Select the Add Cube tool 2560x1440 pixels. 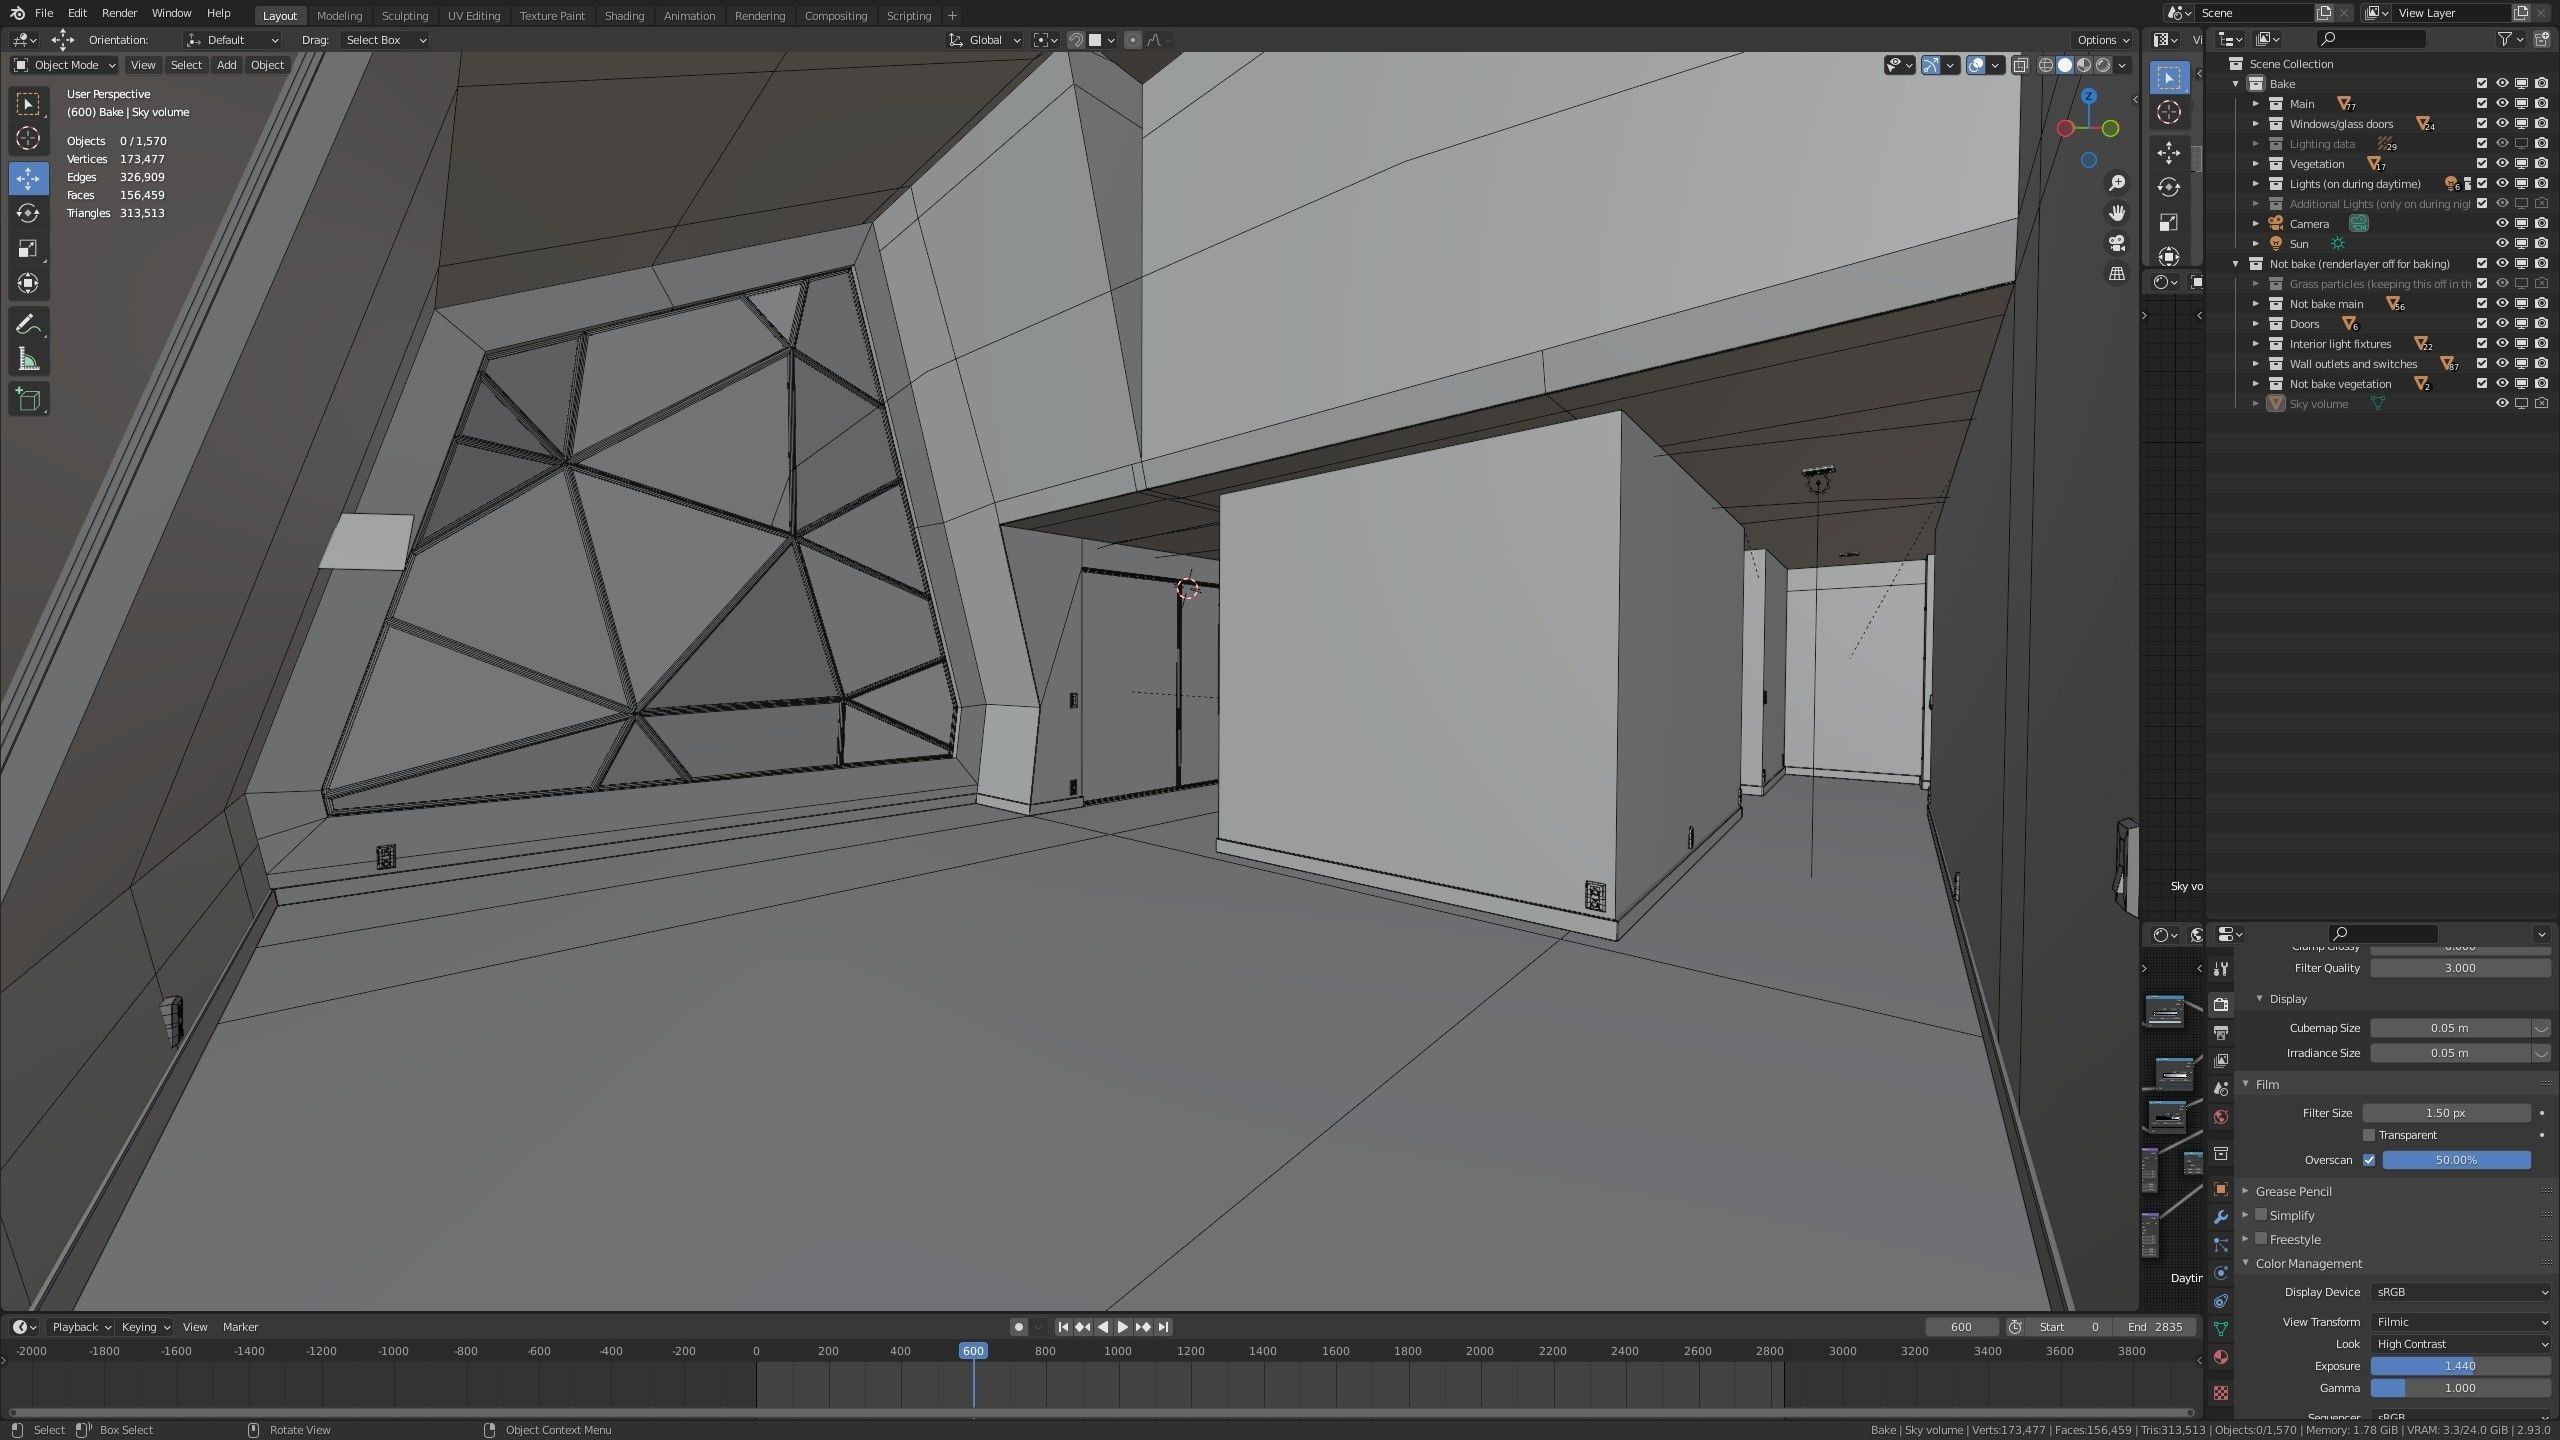click(x=28, y=400)
